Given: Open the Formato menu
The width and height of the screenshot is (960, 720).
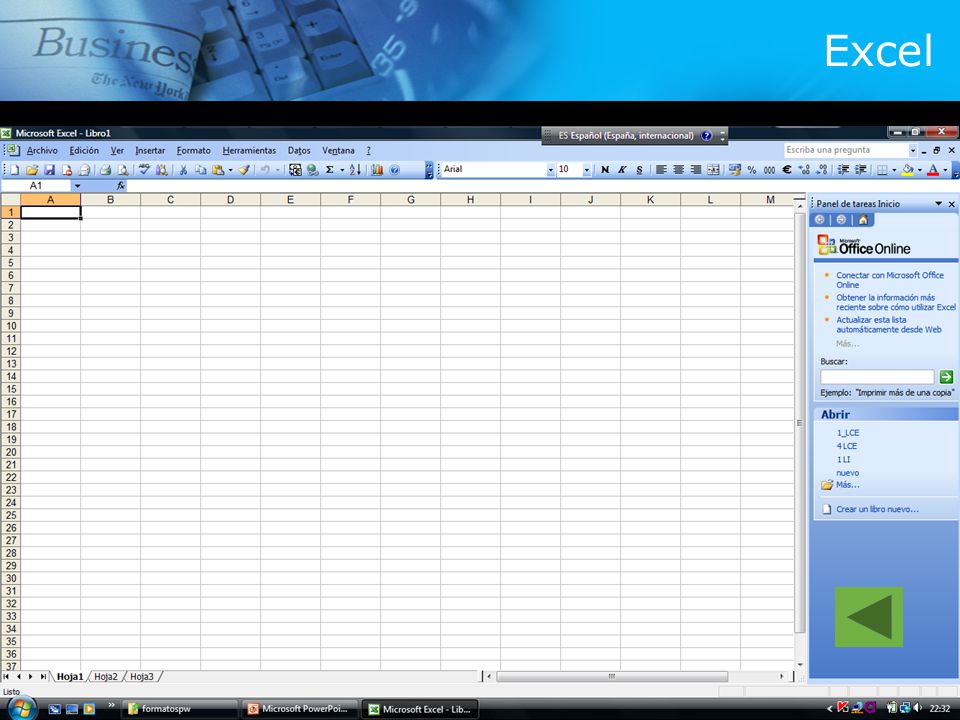Looking at the screenshot, I should click(x=193, y=151).
